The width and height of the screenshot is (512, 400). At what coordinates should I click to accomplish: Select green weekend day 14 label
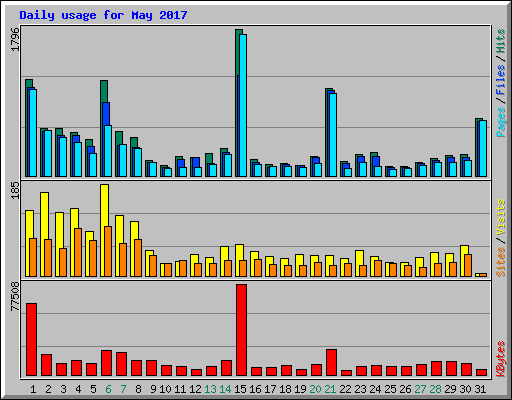pyautogui.click(x=225, y=389)
